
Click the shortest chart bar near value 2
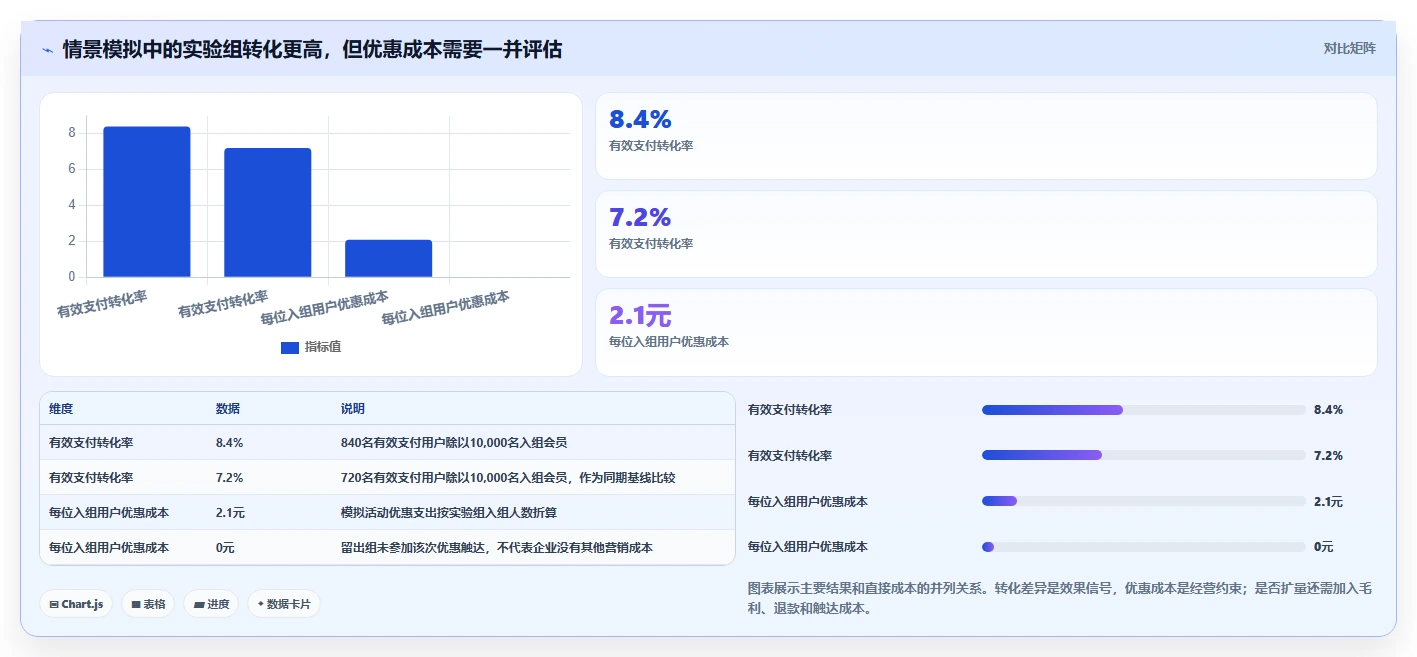point(389,258)
